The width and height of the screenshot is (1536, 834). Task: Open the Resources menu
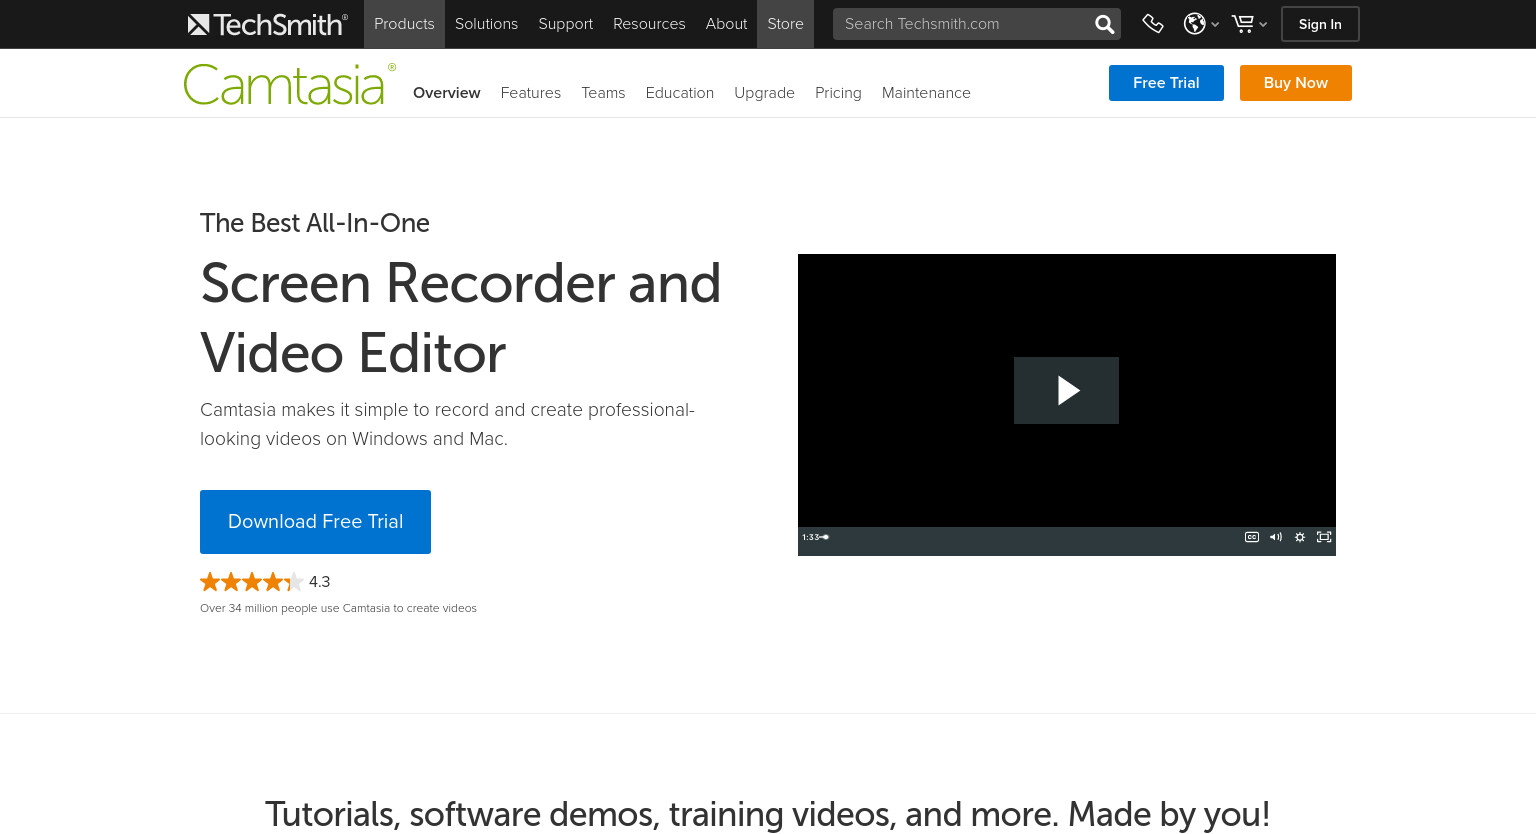click(649, 24)
